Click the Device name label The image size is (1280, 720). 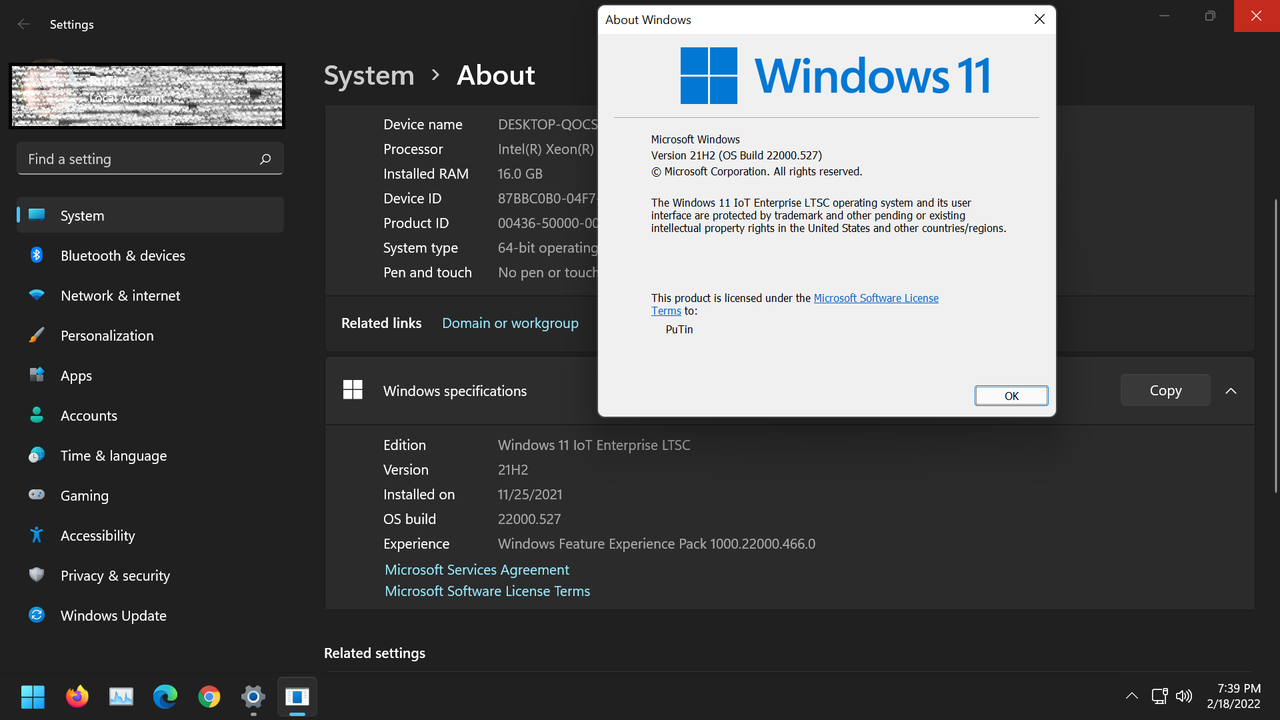click(423, 124)
